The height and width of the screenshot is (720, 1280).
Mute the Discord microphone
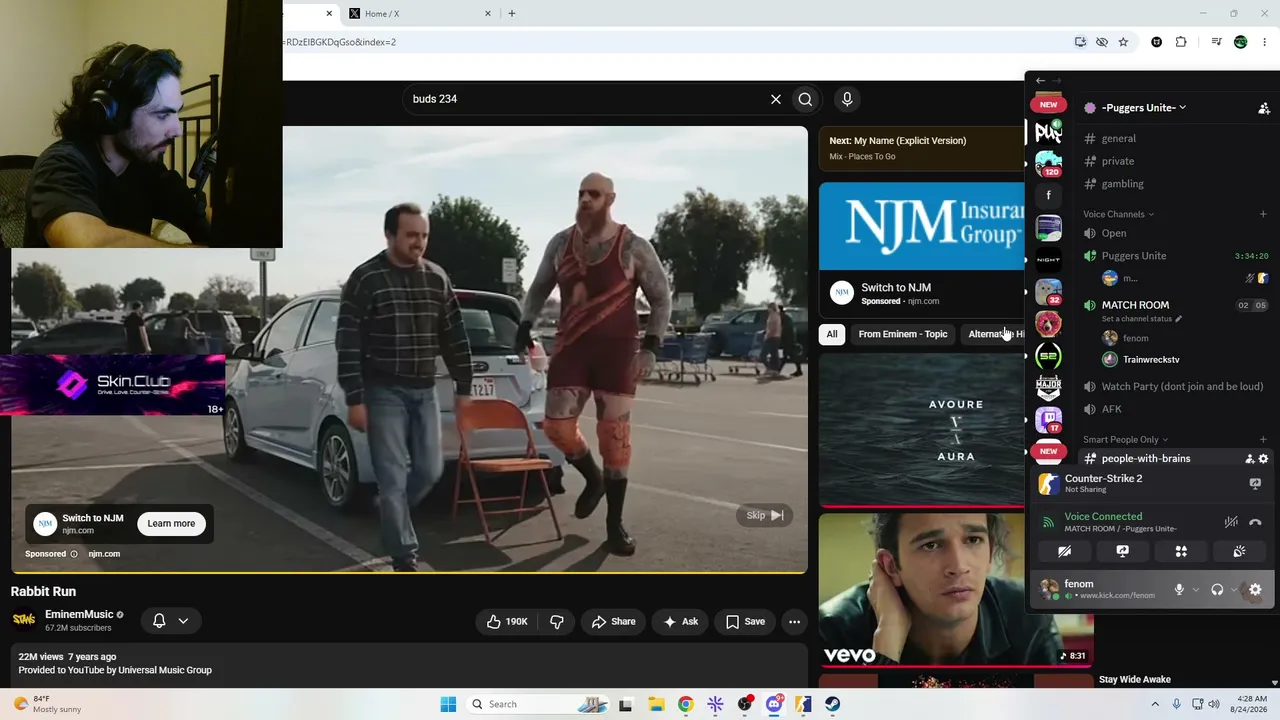pos(1179,590)
